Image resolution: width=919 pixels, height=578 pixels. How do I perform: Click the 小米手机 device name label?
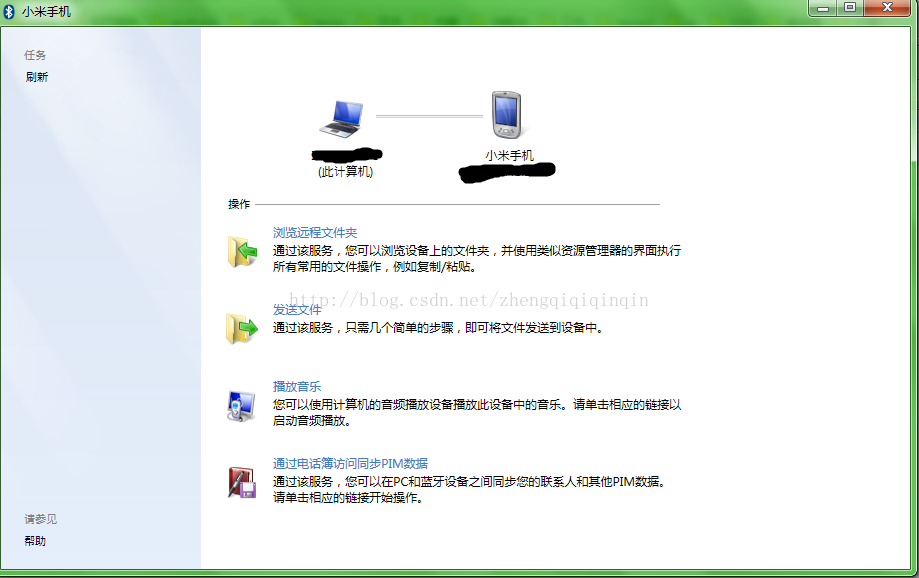click(509, 155)
